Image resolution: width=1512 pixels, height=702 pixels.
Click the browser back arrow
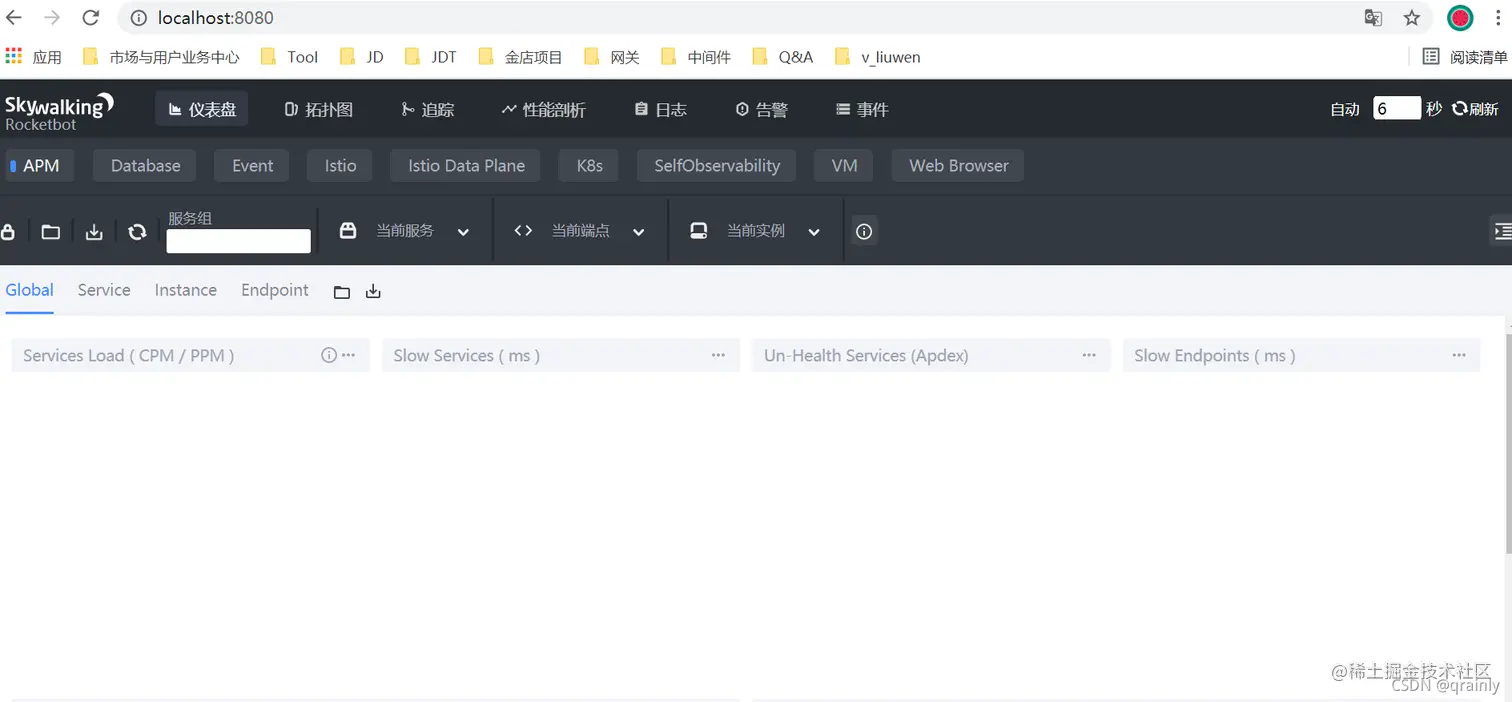14,18
